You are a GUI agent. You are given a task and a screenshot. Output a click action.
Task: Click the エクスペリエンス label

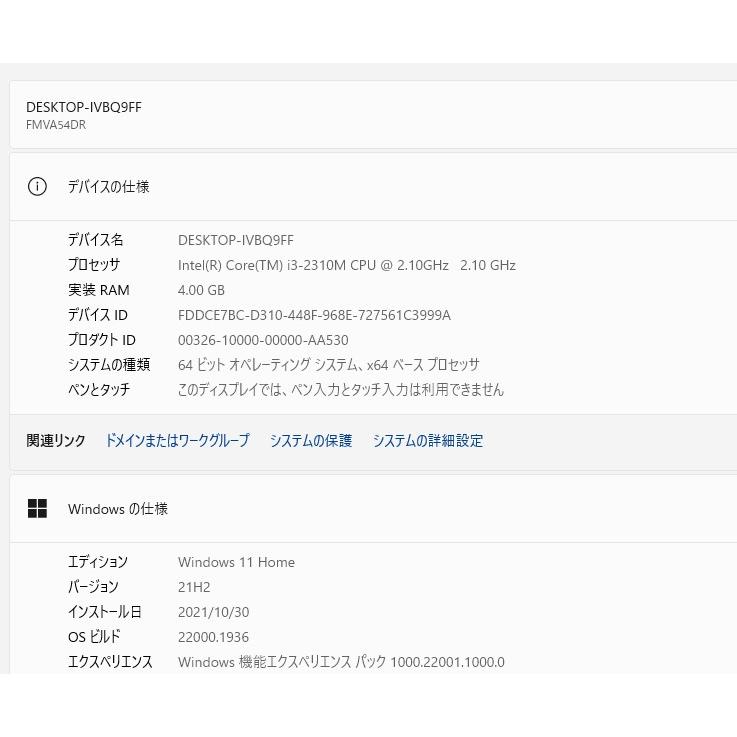pos(110,662)
